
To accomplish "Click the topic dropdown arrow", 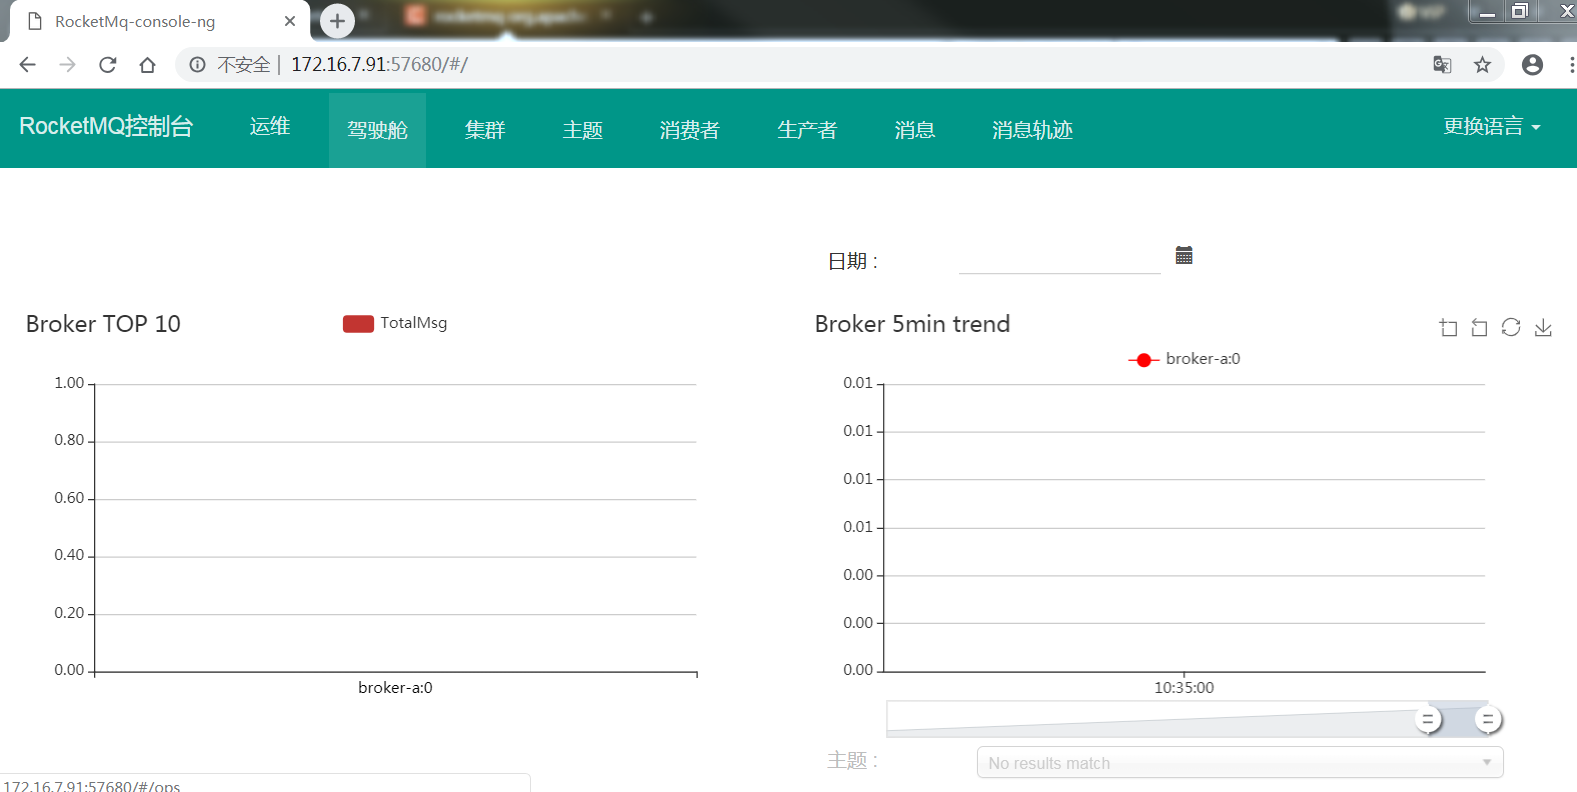I will [1487, 762].
